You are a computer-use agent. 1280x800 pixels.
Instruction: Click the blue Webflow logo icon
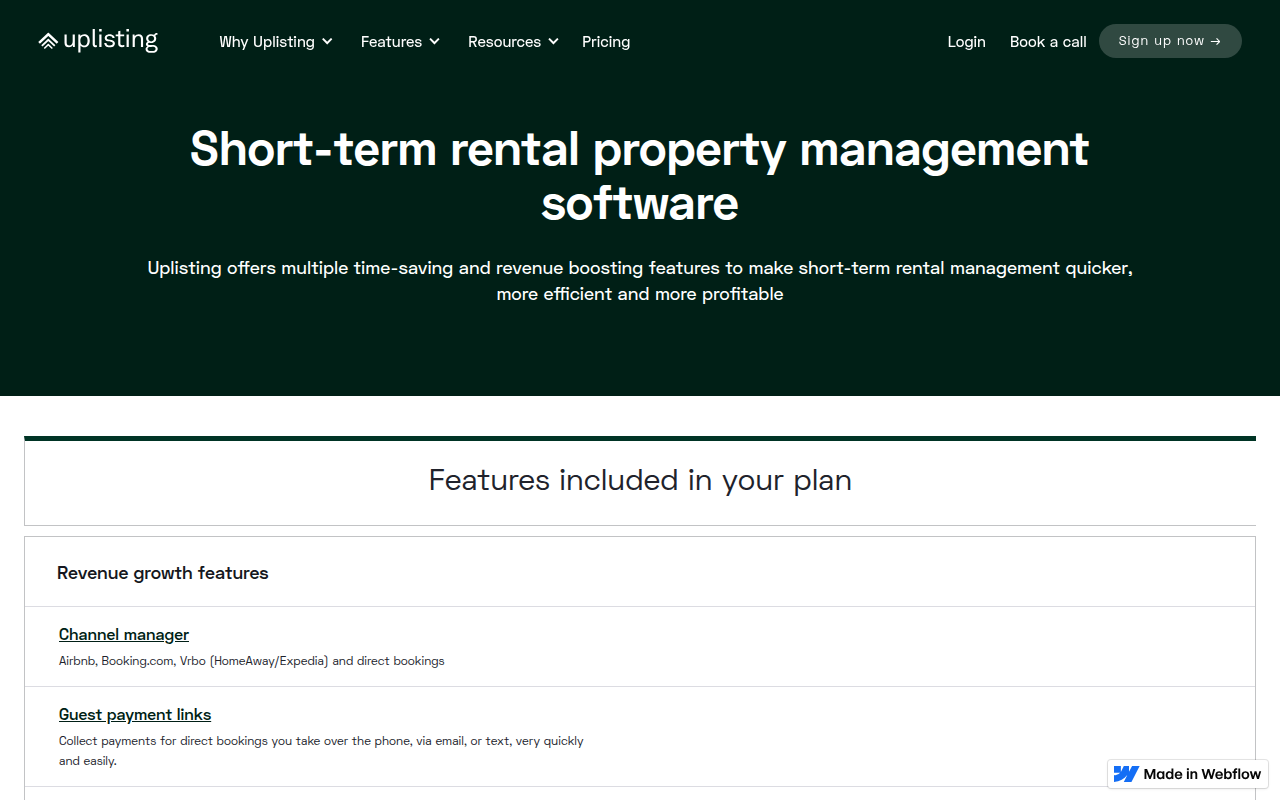pos(1126,774)
